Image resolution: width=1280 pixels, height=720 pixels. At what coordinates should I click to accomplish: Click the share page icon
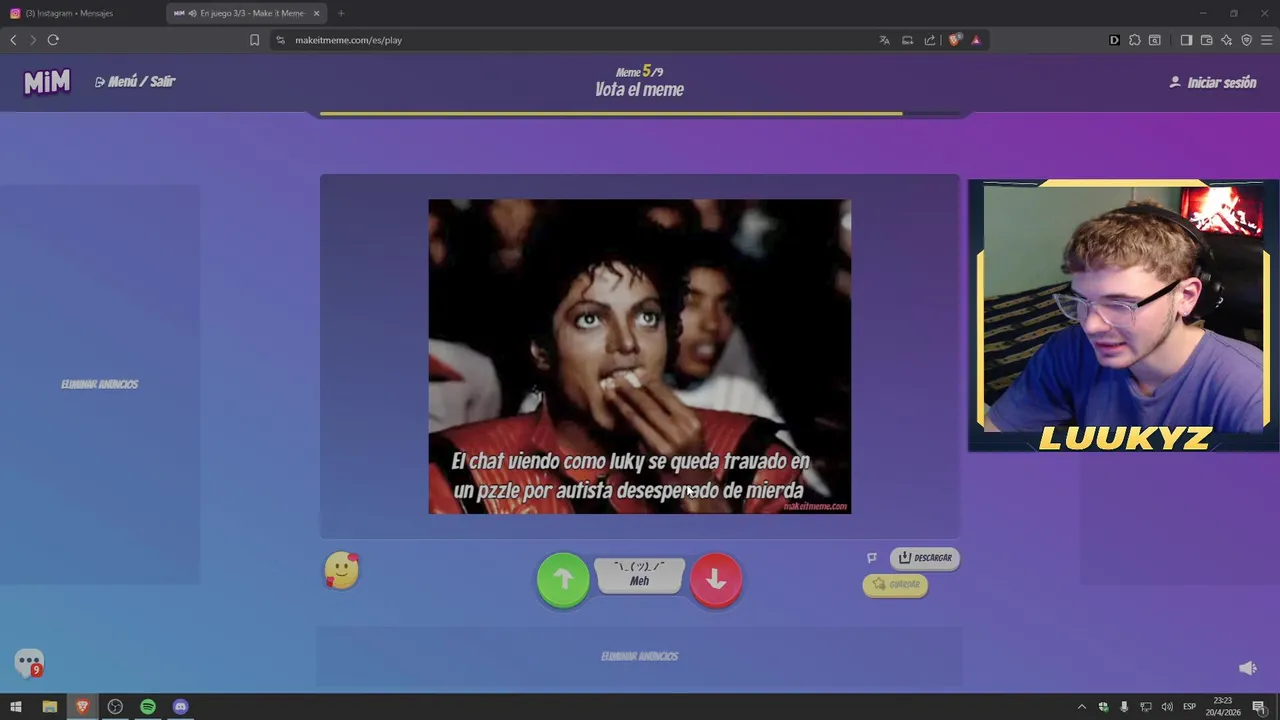(x=930, y=40)
